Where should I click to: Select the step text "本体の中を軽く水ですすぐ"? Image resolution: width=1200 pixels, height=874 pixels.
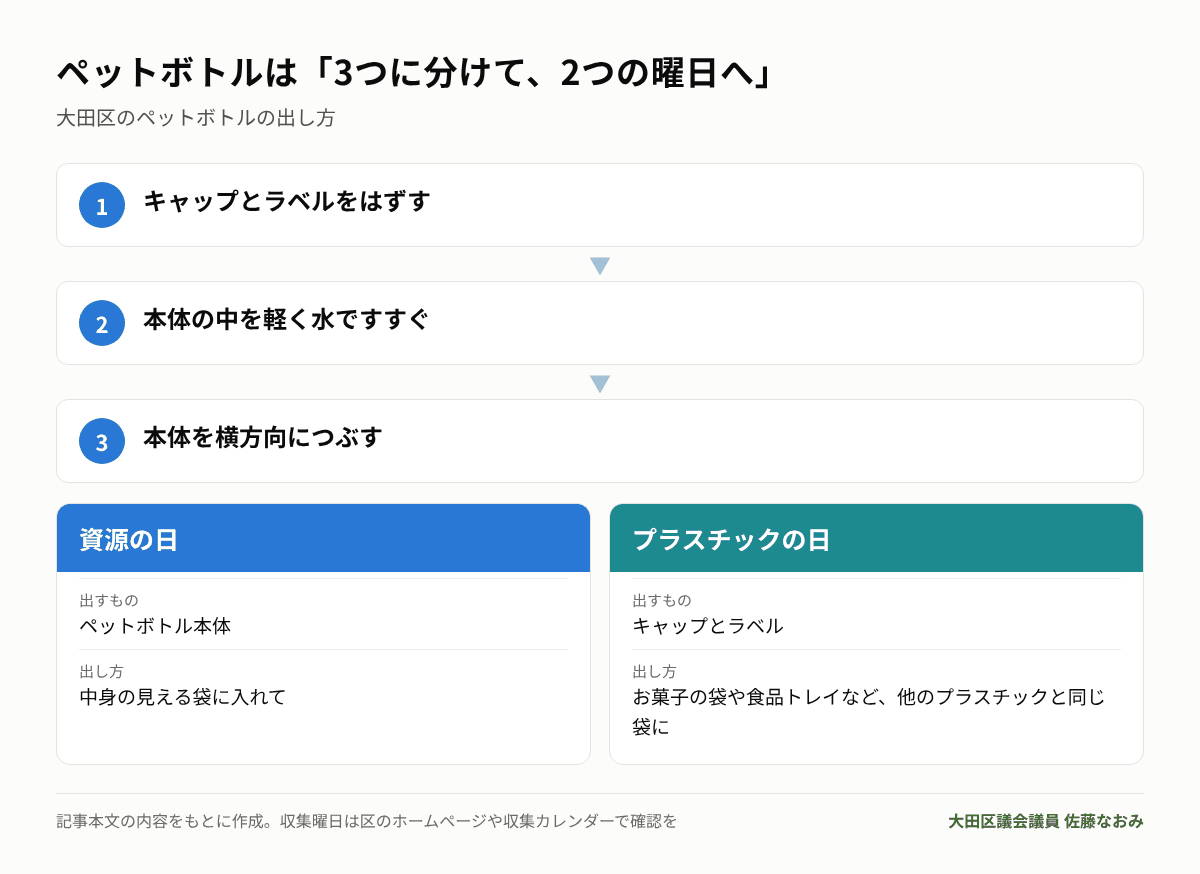pos(286,320)
